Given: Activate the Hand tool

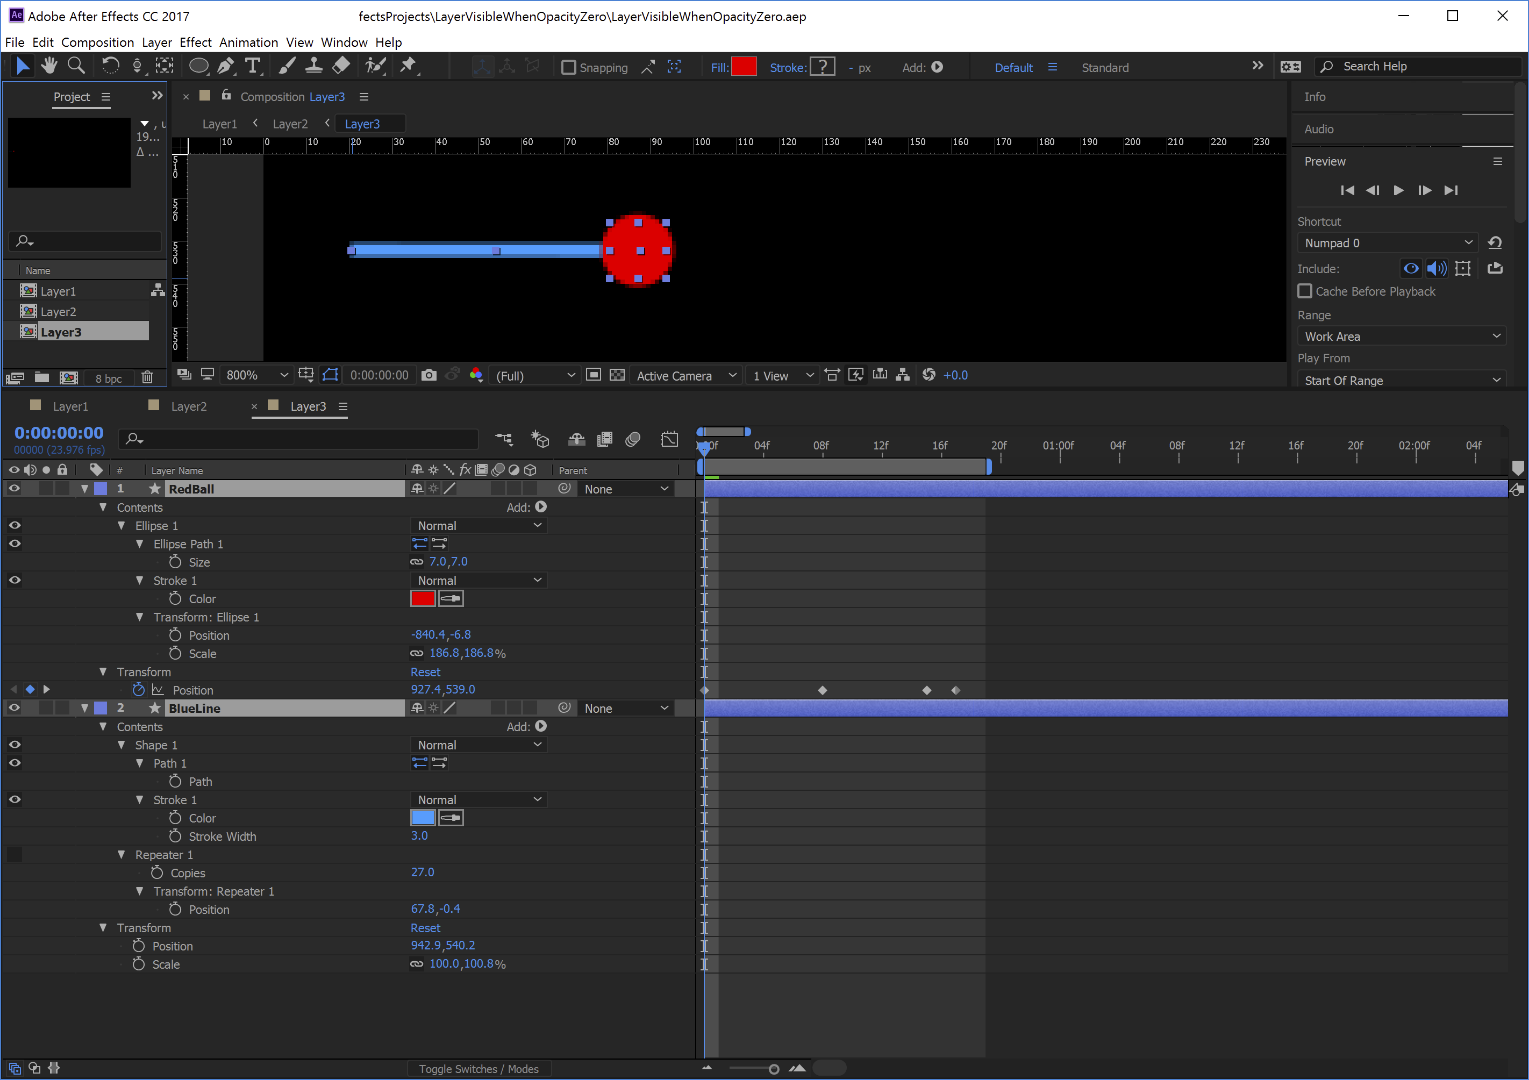Looking at the screenshot, I should (48, 66).
